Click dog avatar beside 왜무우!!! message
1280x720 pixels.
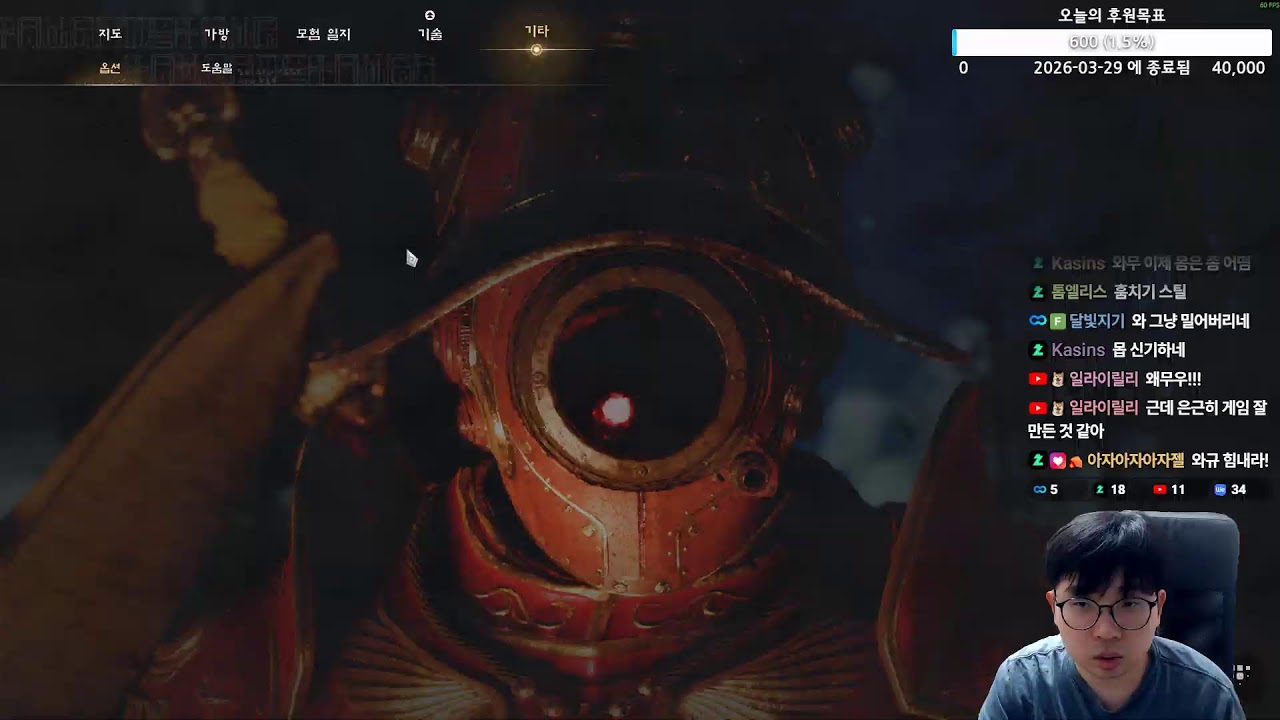point(1058,379)
